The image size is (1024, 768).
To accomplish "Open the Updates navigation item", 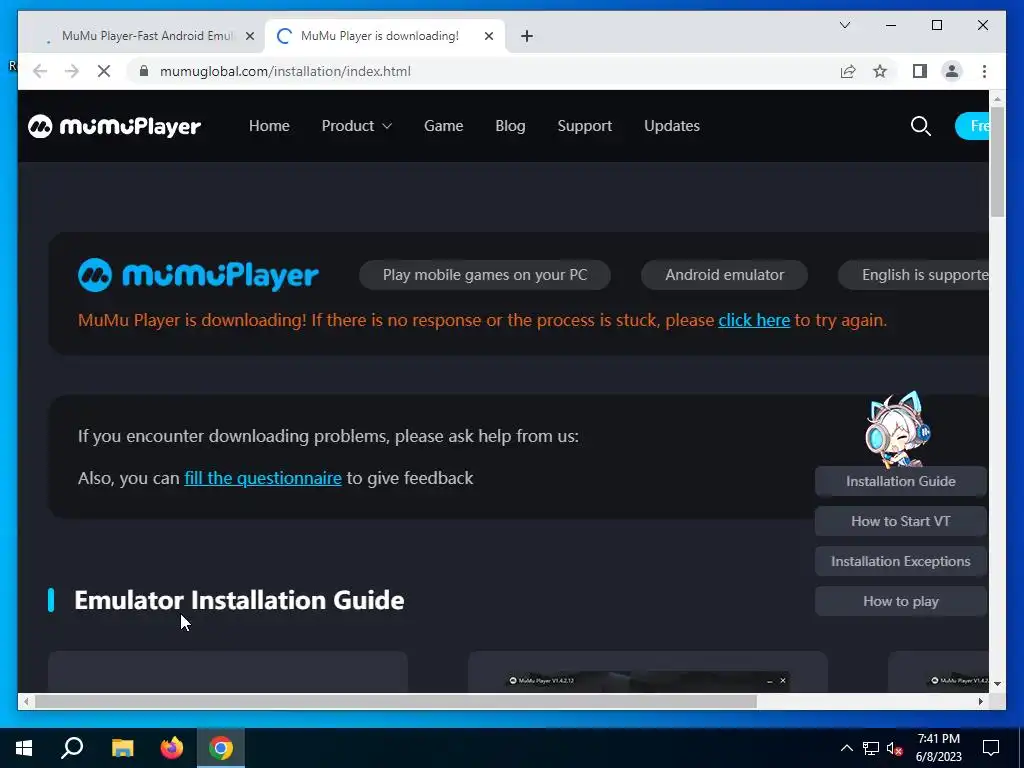I will tap(672, 126).
